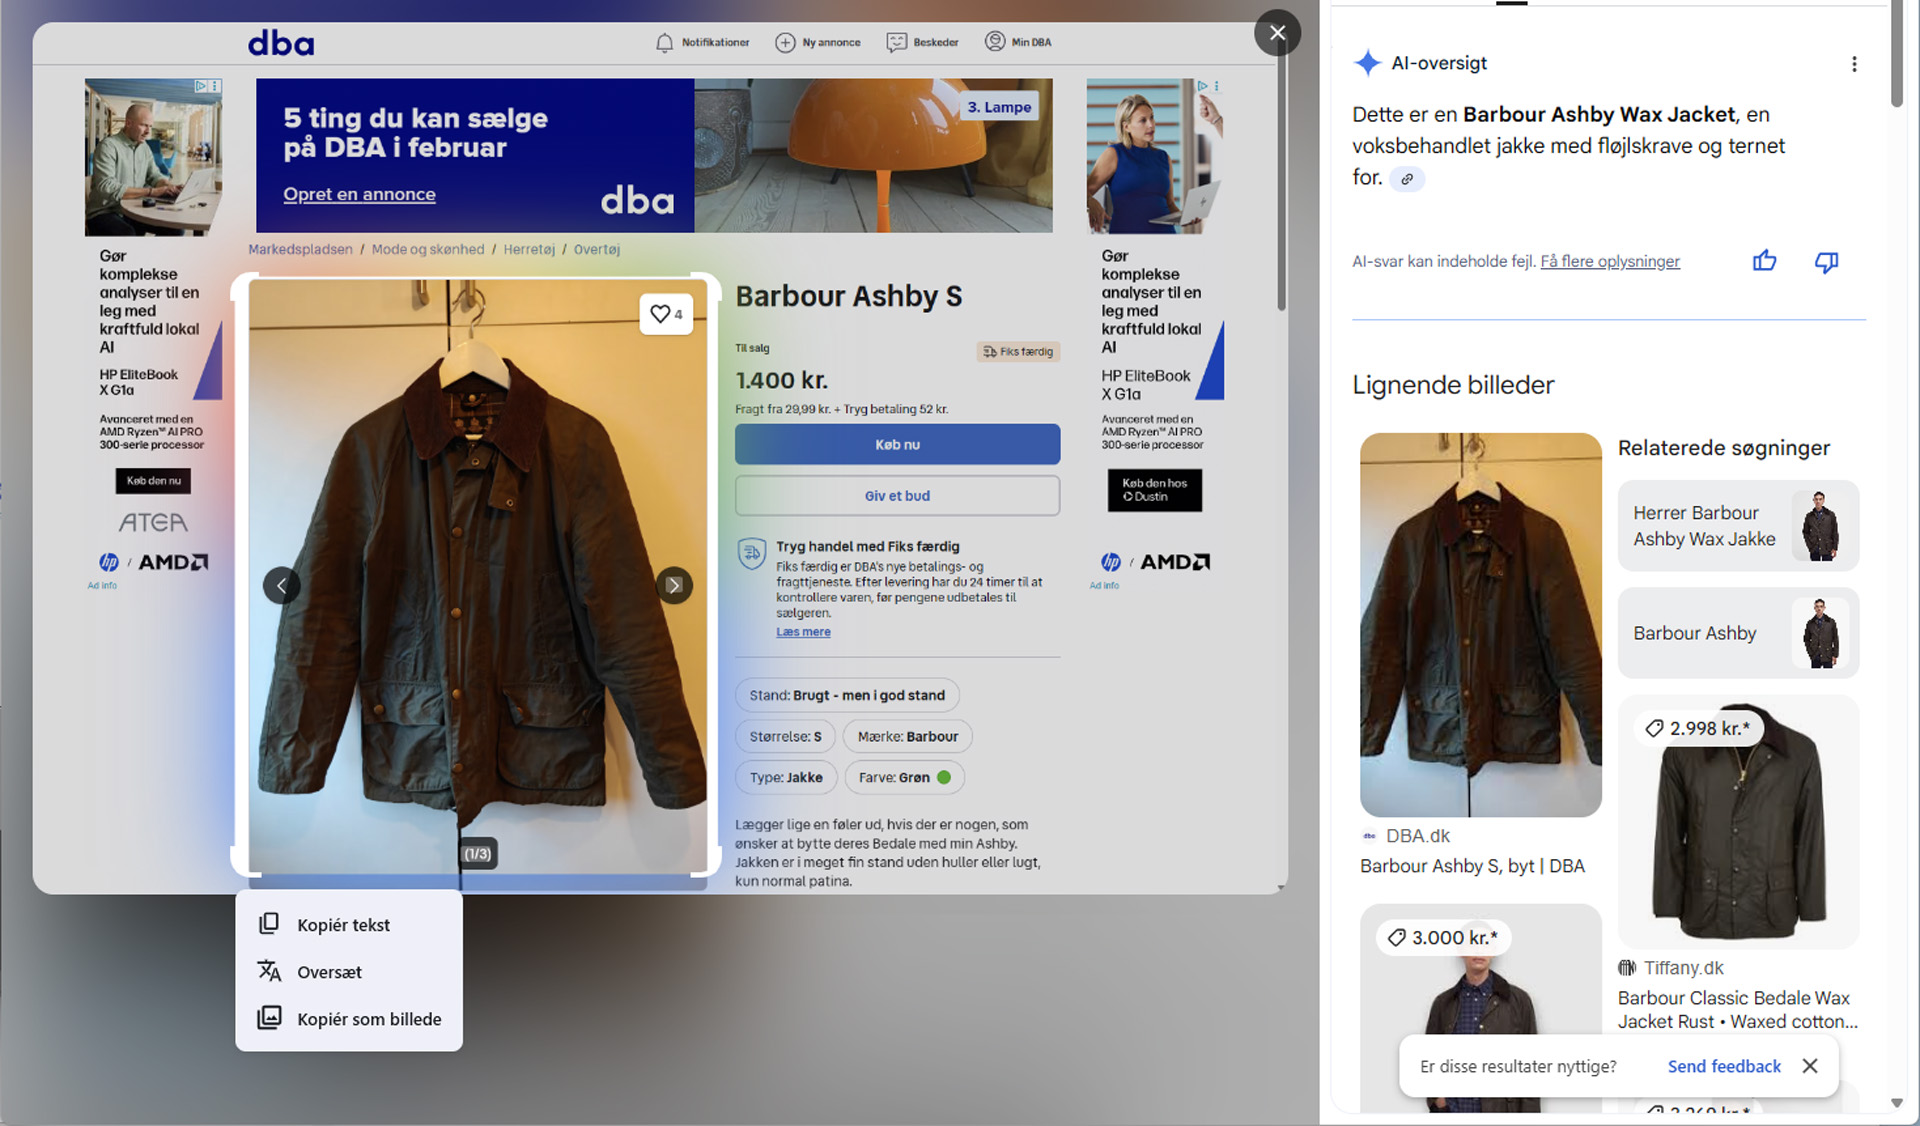This screenshot has height=1126, width=1920.
Task: Go to the previous jacket photo arrow
Action: coord(281,585)
